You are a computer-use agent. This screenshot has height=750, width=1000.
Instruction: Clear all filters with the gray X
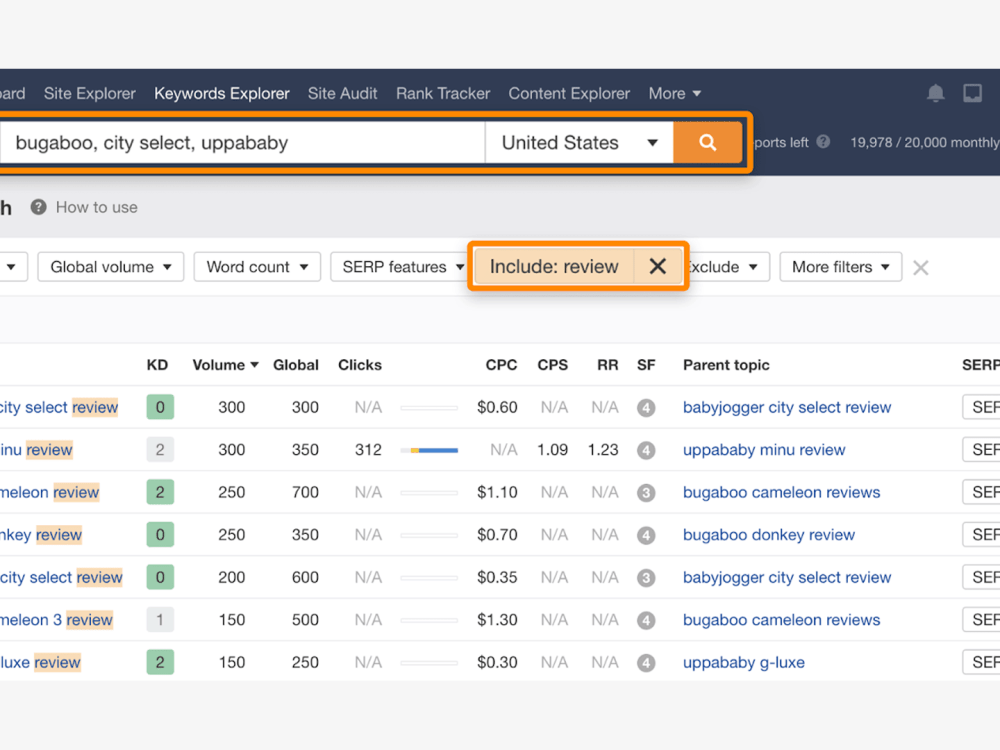tap(920, 267)
